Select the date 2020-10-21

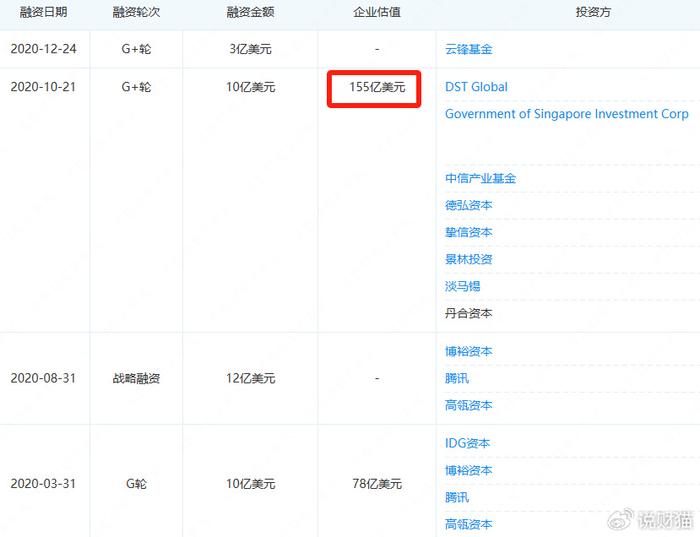[x=44, y=87]
